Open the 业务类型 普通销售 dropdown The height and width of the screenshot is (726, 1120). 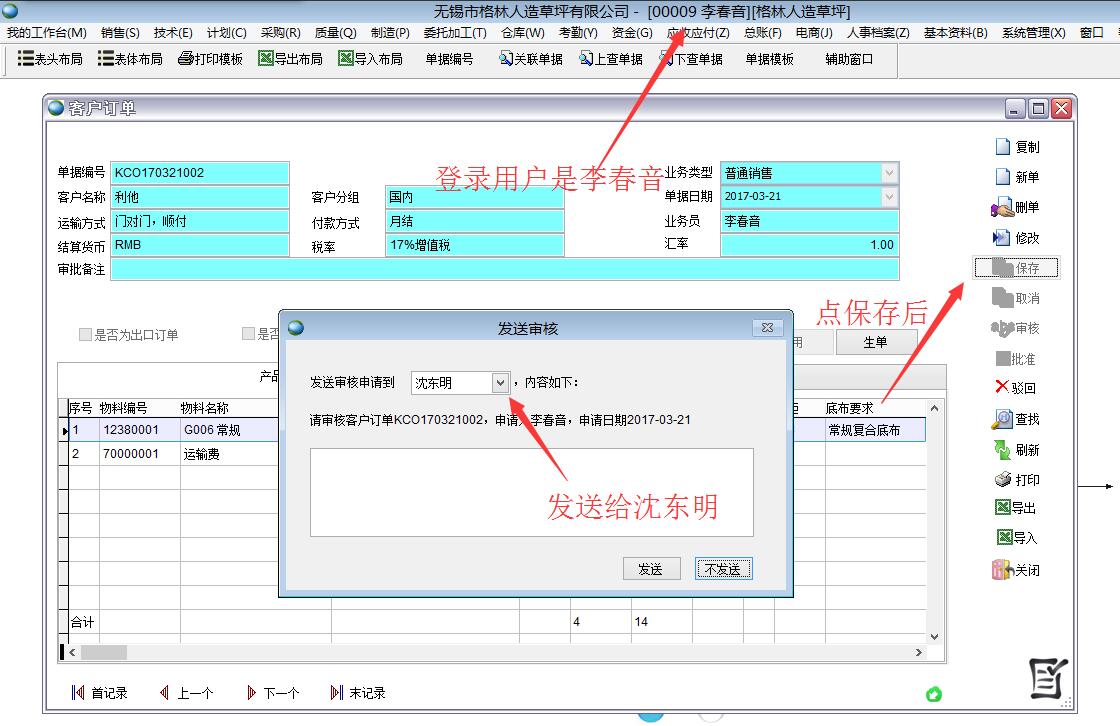coord(889,173)
